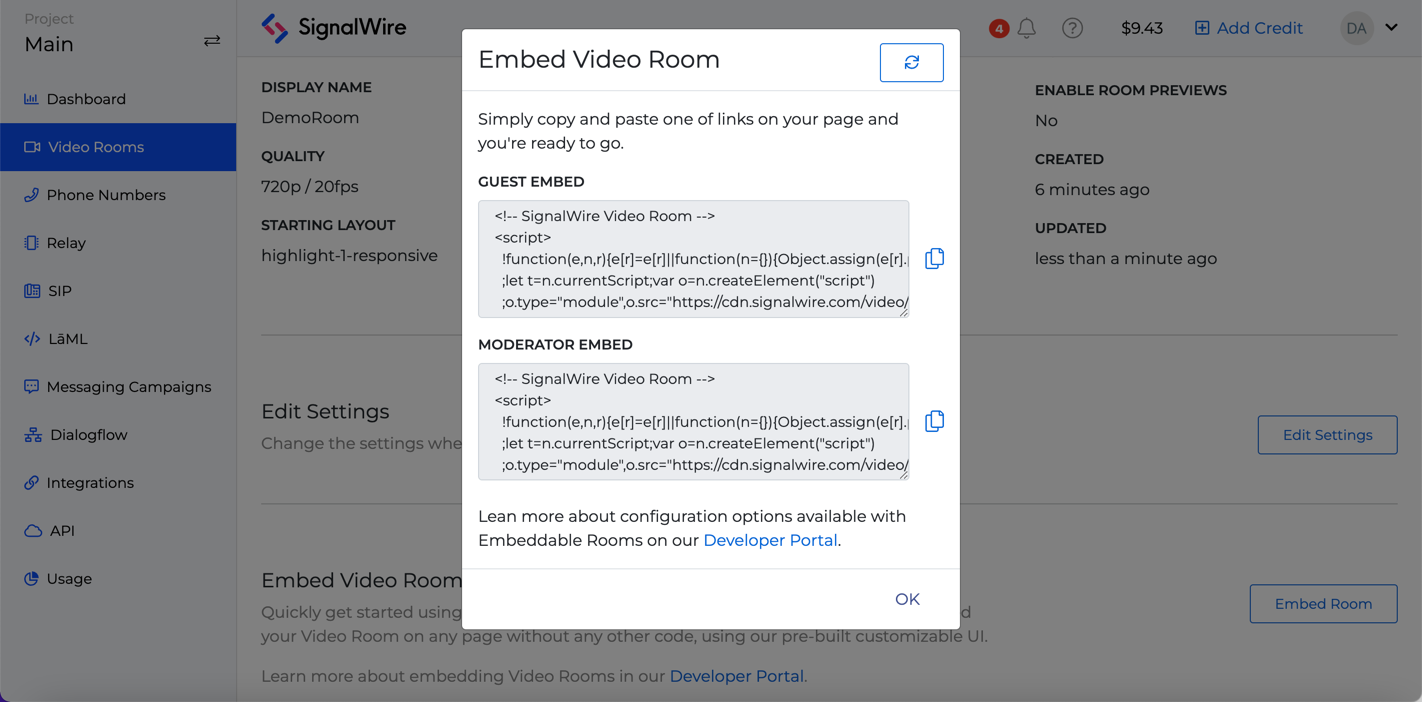Click inside the Guest Embed code box

(693, 259)
